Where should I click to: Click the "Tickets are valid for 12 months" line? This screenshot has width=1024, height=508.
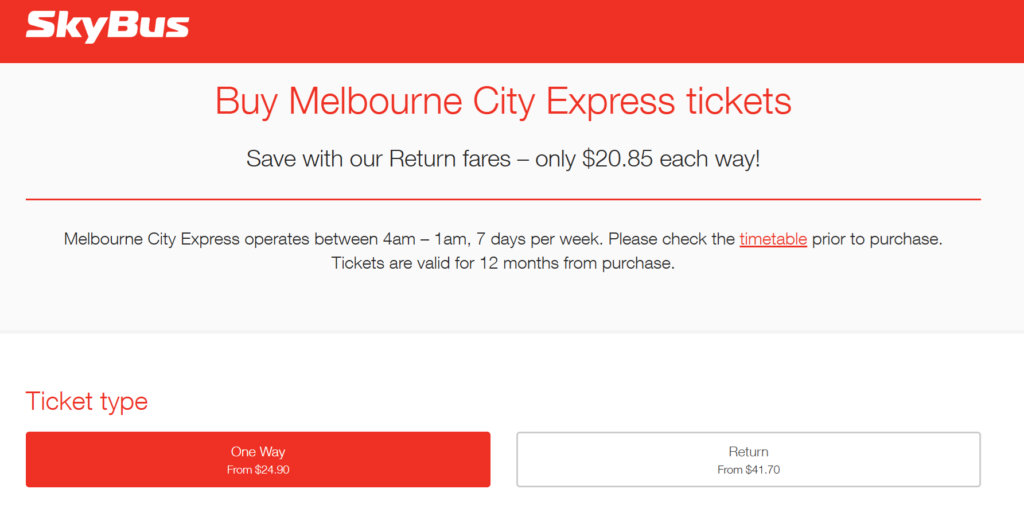pyautogui.click(x=503, y=264)
